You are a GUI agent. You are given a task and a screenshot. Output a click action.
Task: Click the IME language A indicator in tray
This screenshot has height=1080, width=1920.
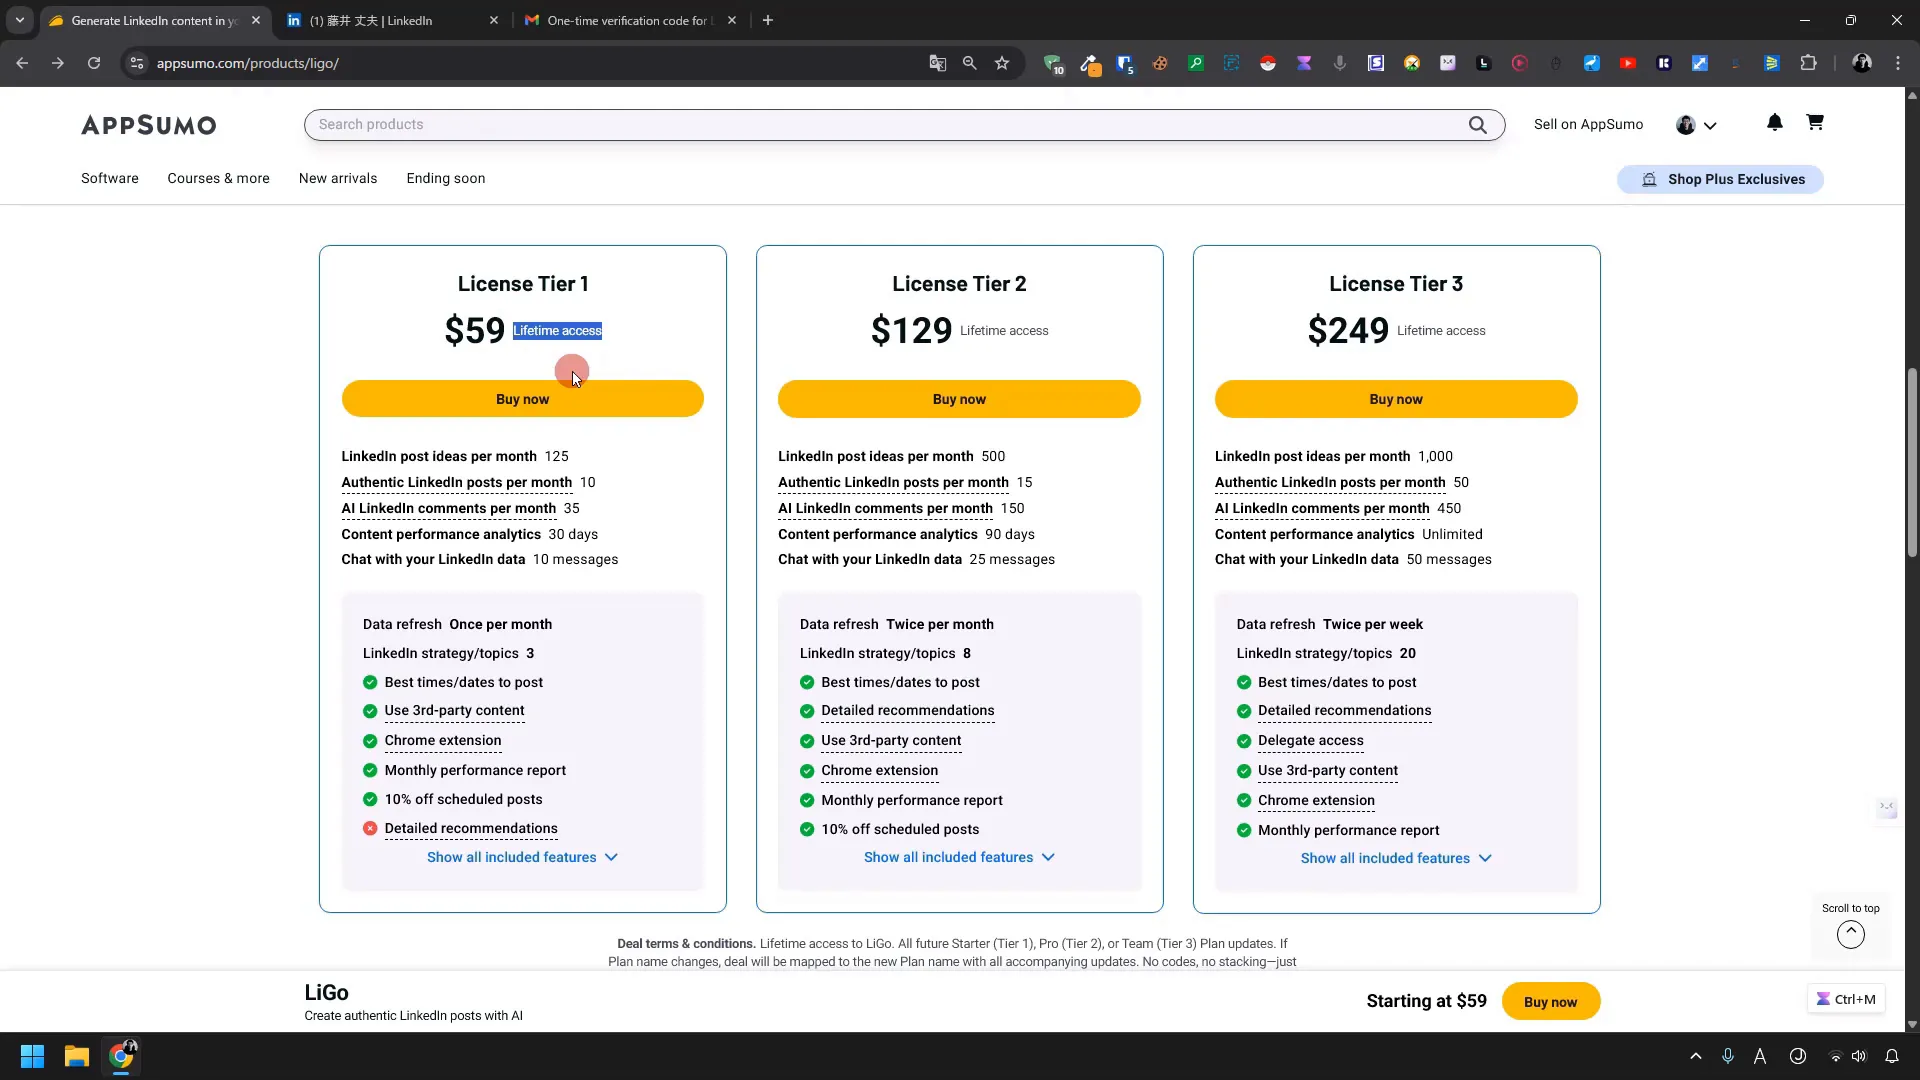coord(1760,1056)
